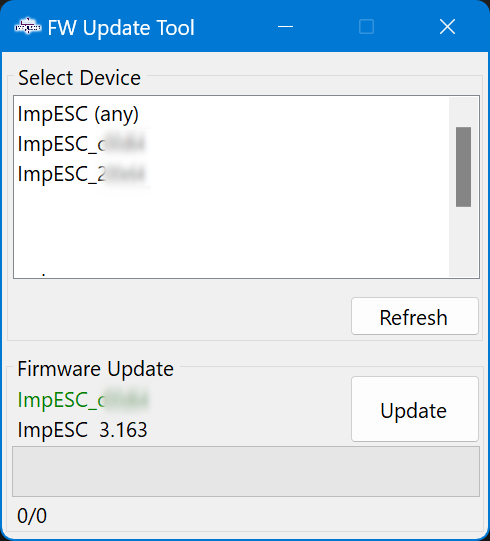
Task: Minimize the FW Update Tool window
Action: pos(285,27)
